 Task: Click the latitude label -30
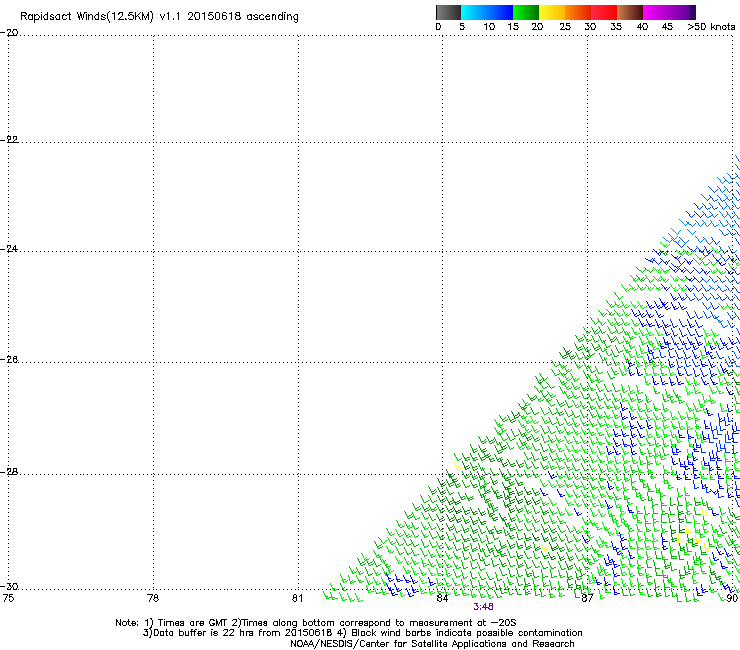coord(10,587)
